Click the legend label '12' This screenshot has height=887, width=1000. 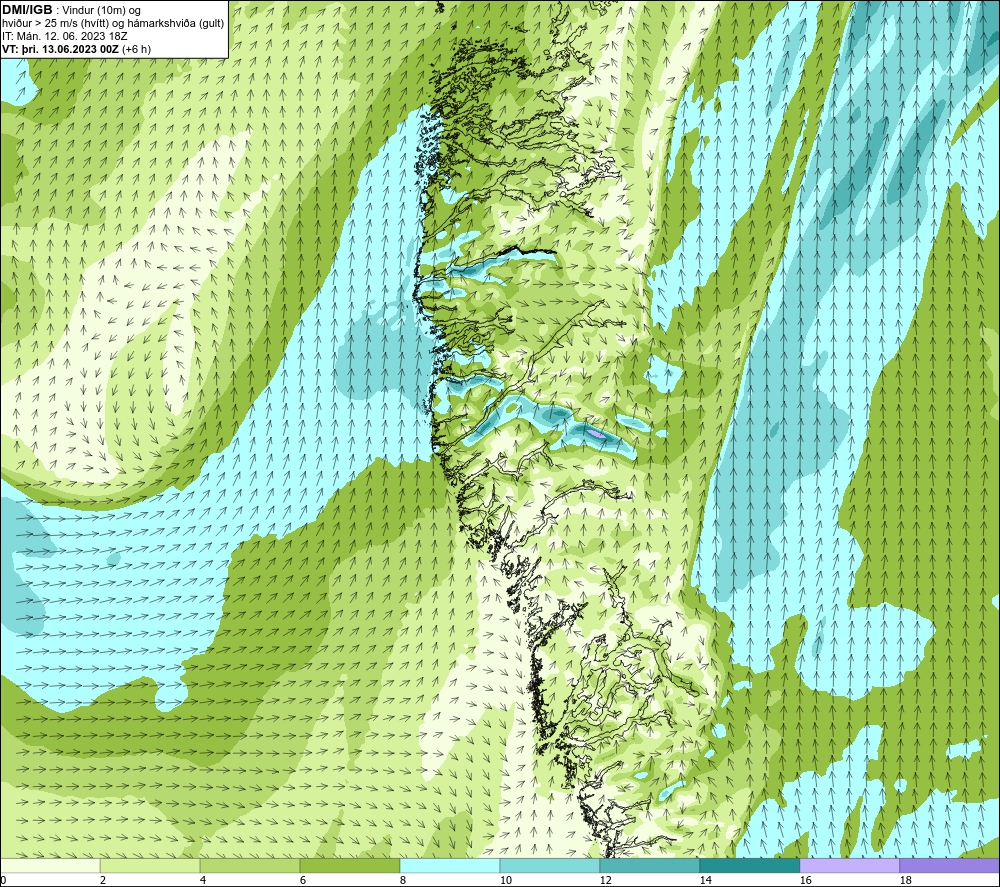point(605,881)
